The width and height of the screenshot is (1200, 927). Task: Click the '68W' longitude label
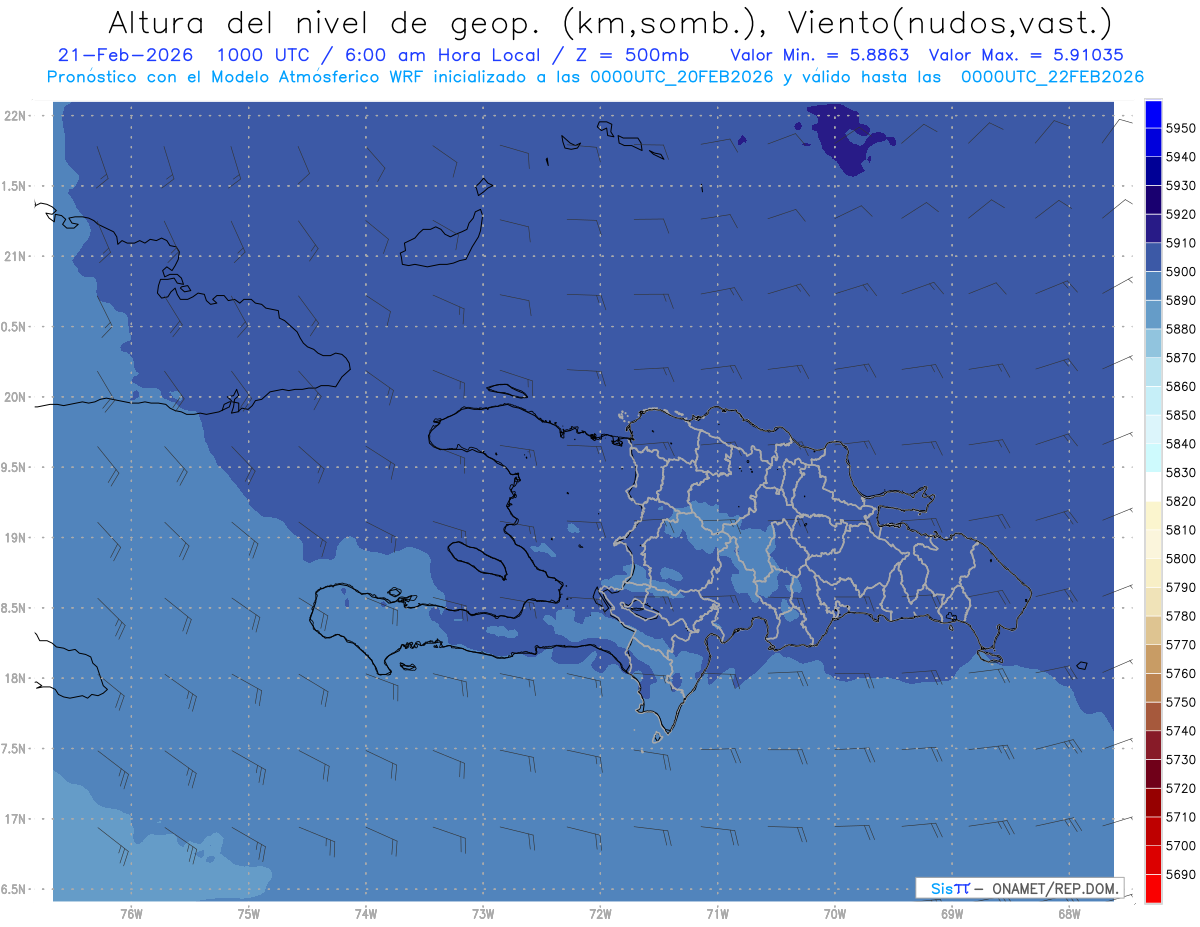point(1069,914)
